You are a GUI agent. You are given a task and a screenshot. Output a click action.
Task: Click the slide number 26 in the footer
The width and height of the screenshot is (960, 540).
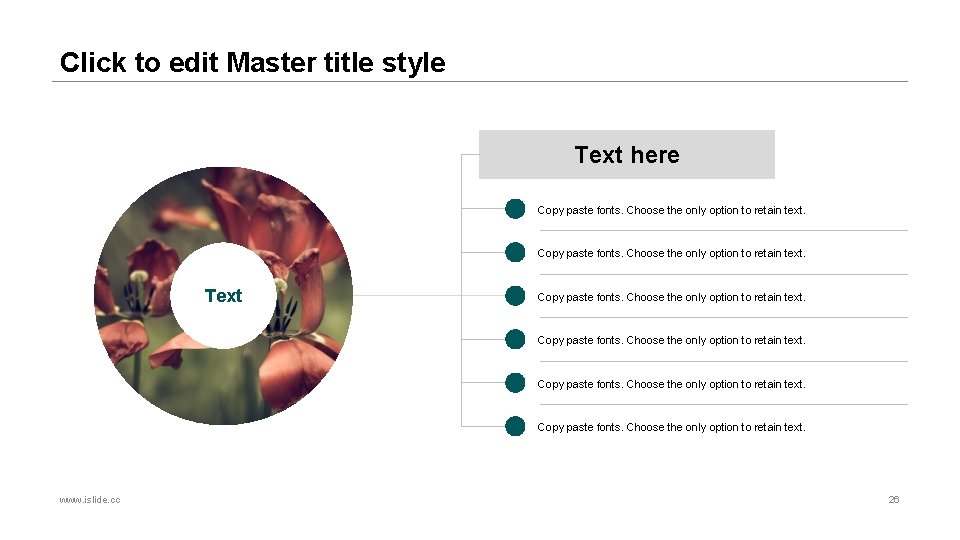point(894,500)
